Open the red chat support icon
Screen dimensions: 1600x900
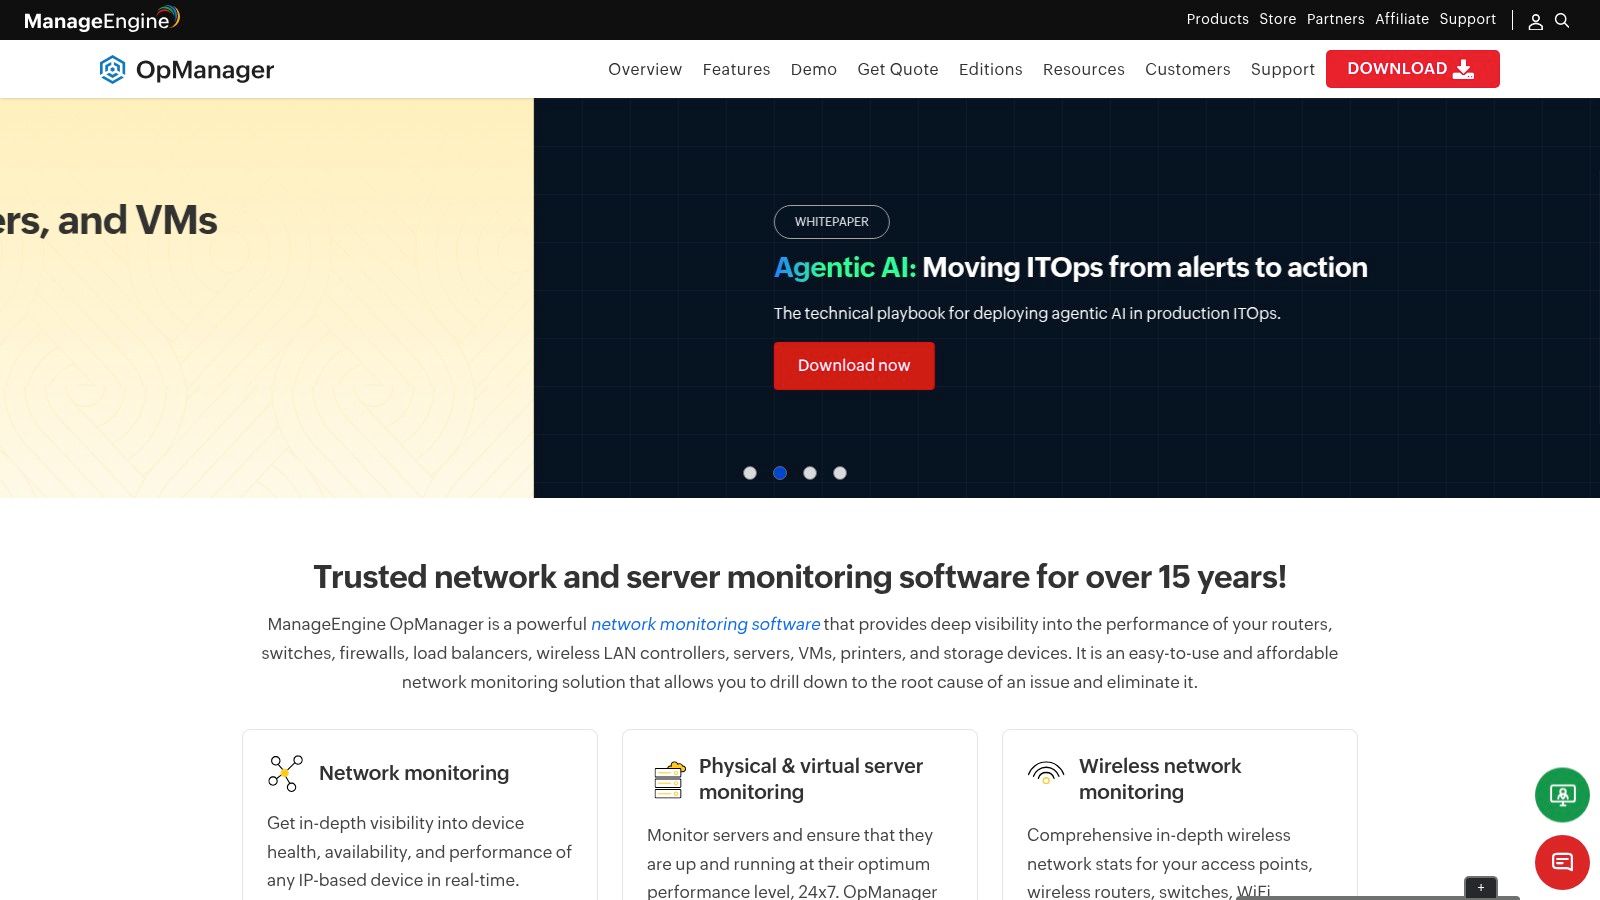click(1562, 862)
